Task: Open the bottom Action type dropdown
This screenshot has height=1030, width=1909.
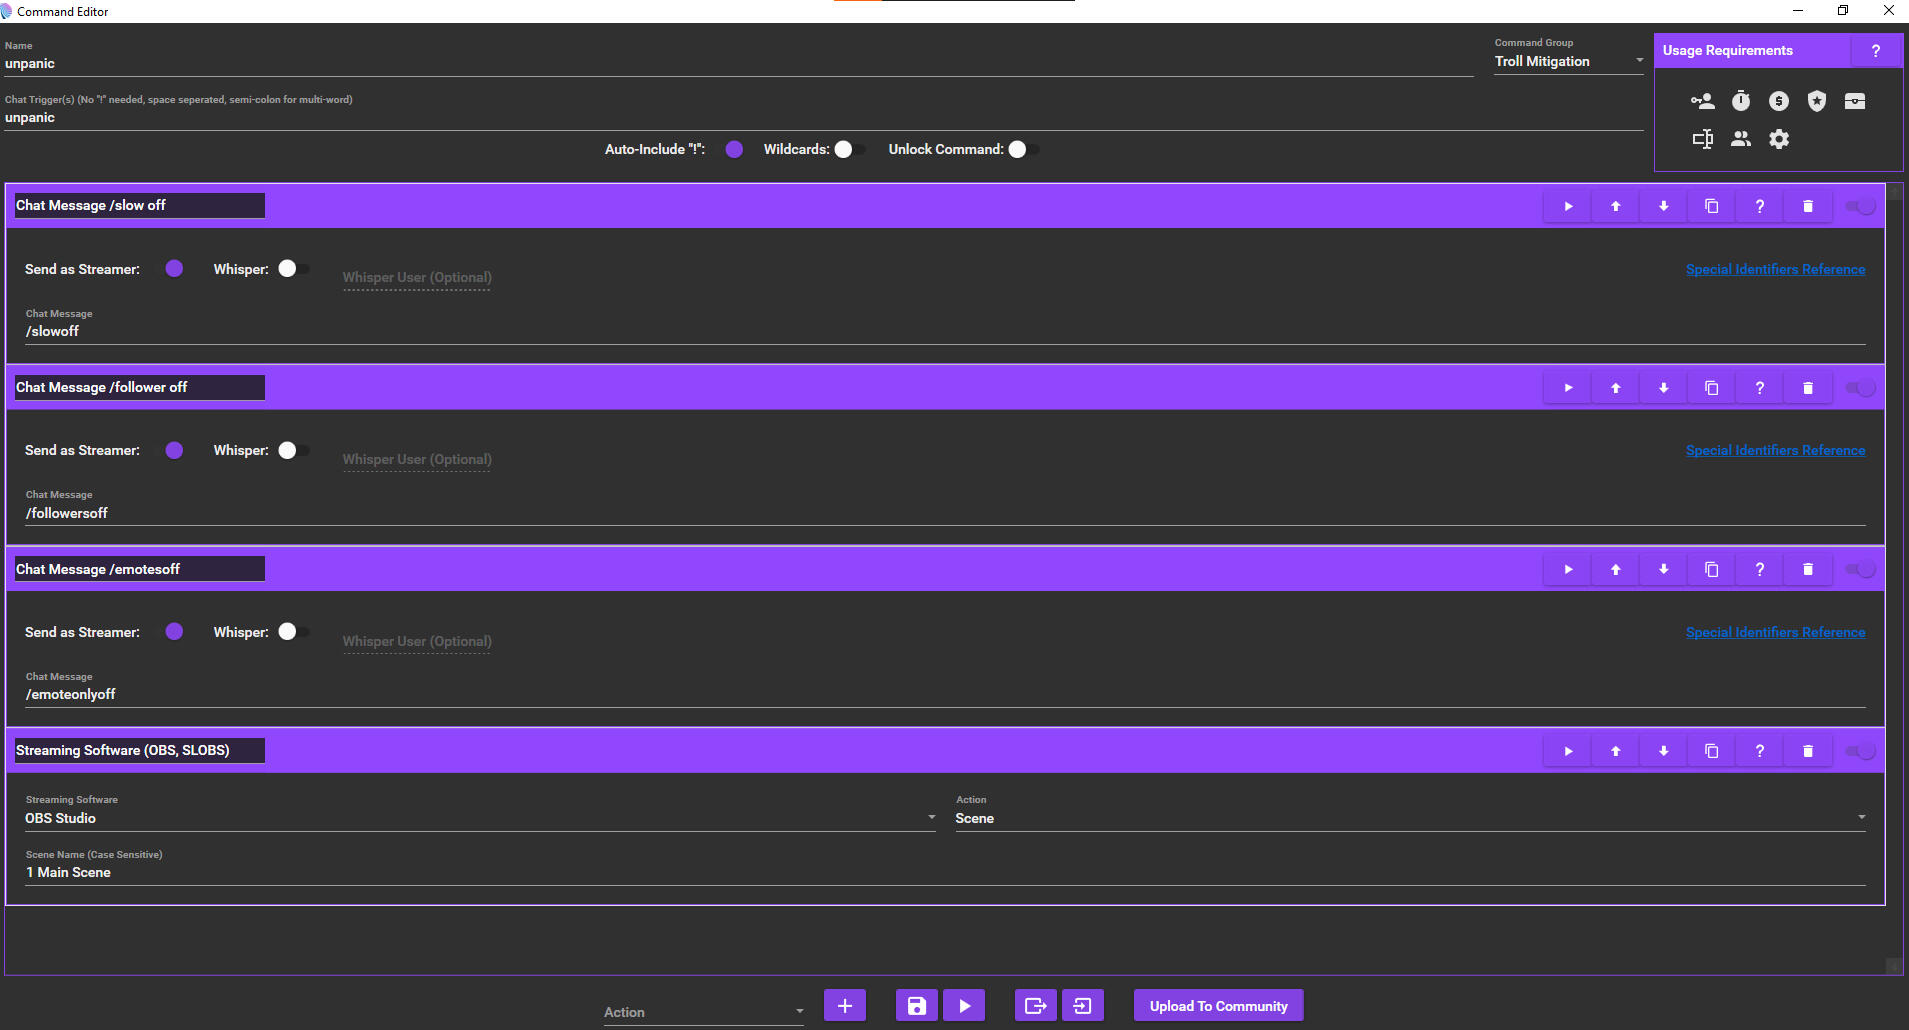Action: click(x=703, y=1012)
